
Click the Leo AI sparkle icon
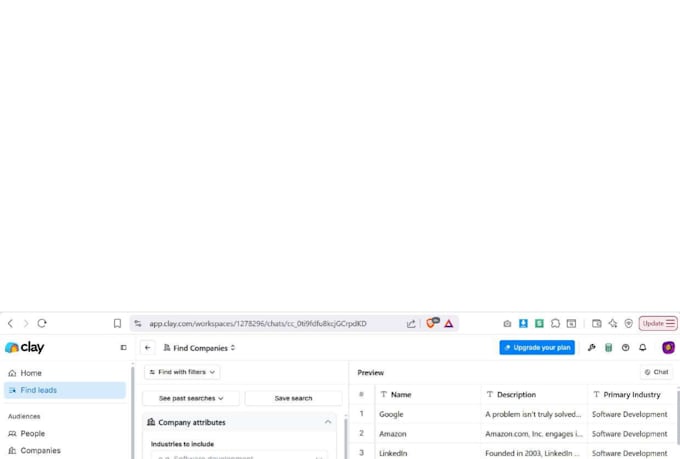coord(613,323)
